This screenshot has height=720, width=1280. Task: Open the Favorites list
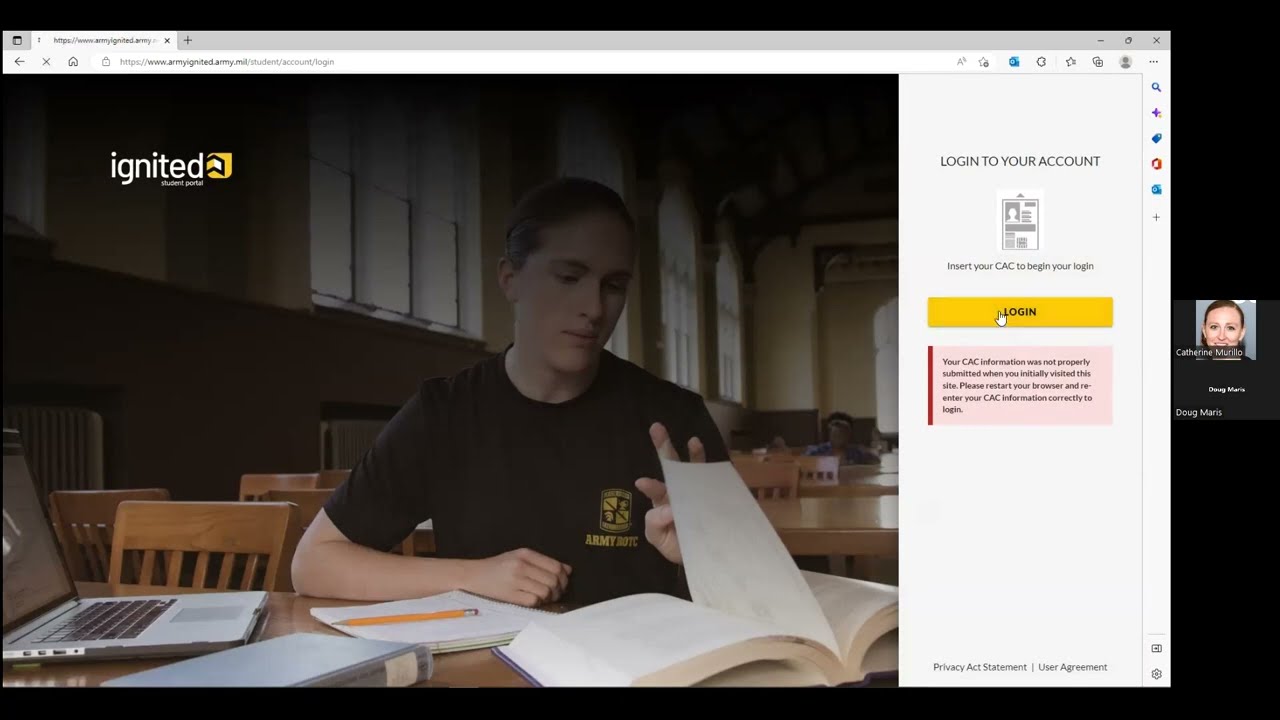pos(1070,62)
